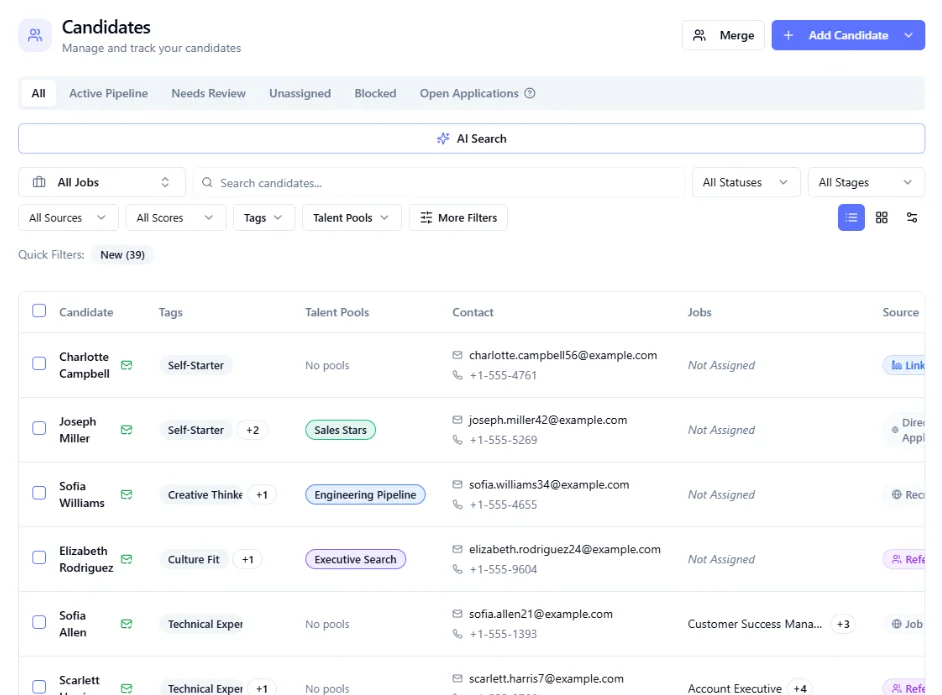The image size is (942, 695).
Task: Click Customer Success Mana... job text
Action: click(x=755, y=624)
